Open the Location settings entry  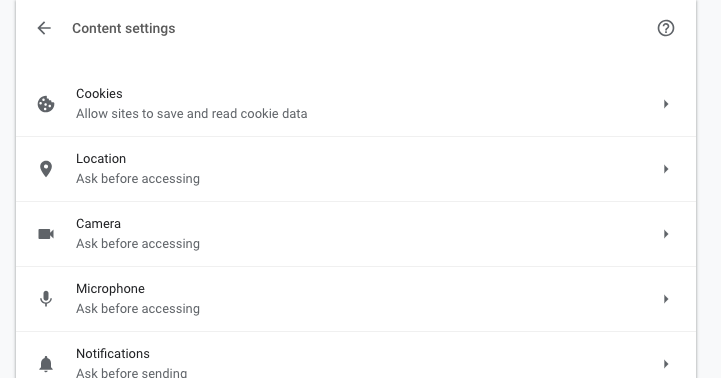coord(356,169)
